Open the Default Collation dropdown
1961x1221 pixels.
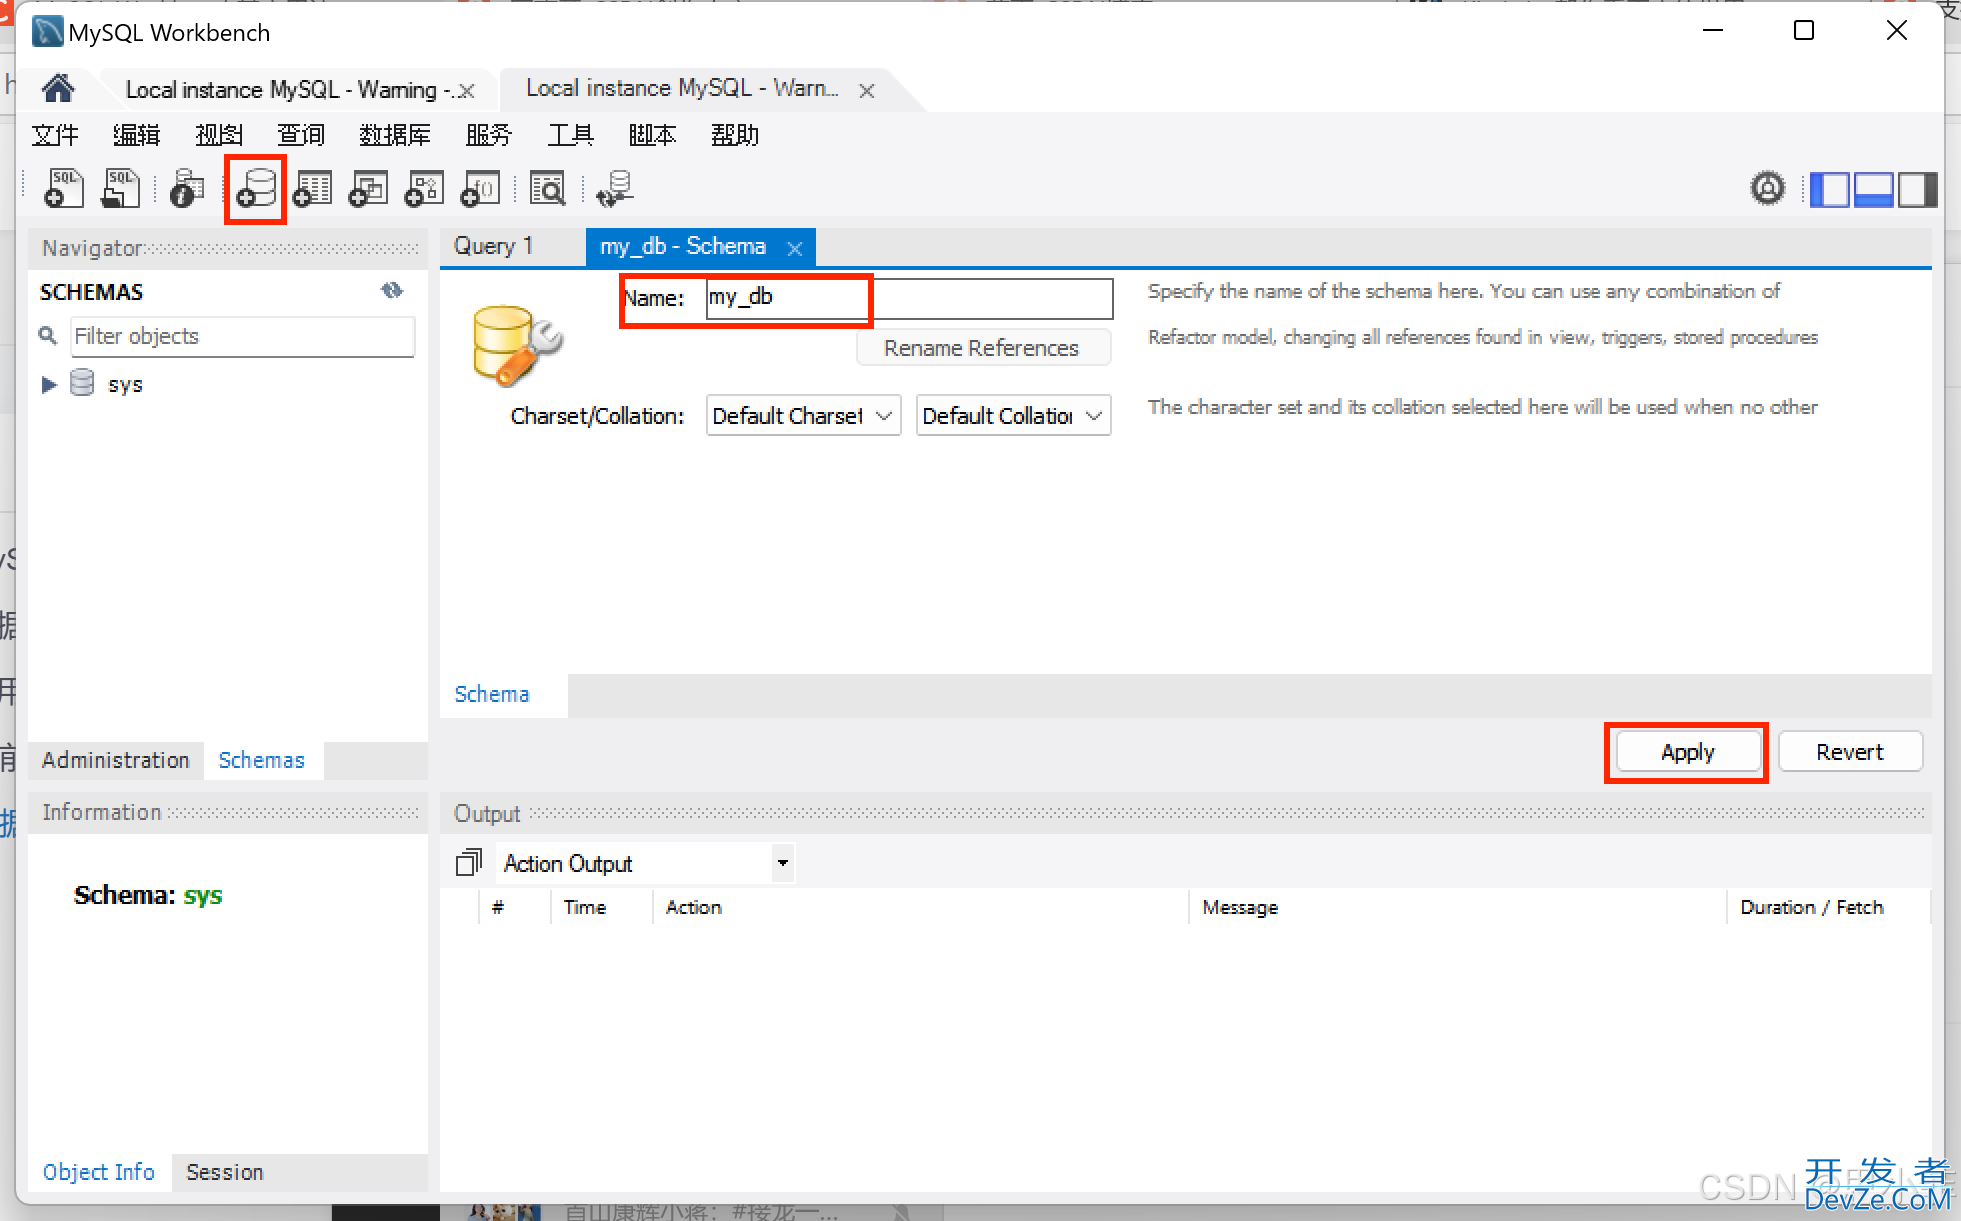(x=1013, y=415)
